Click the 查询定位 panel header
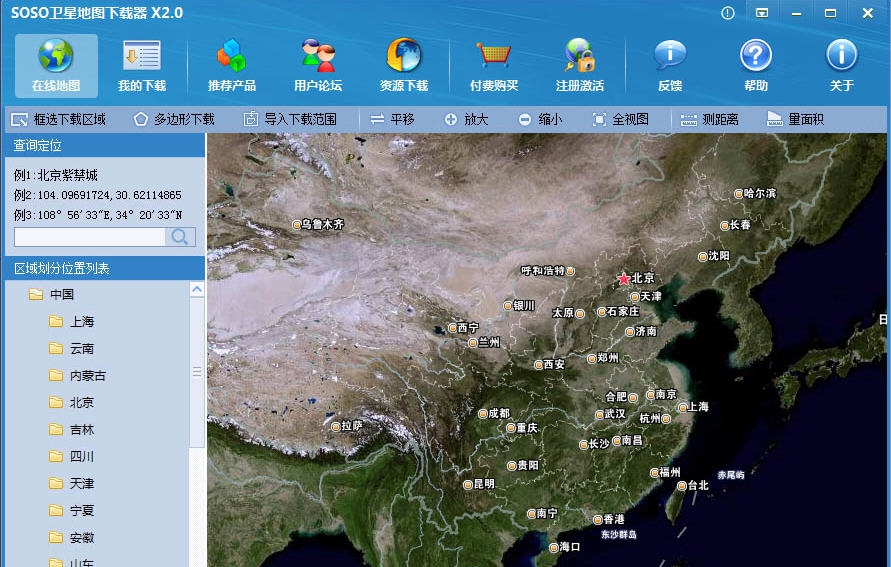Viewport: 891px width, 567px height. 105,145
